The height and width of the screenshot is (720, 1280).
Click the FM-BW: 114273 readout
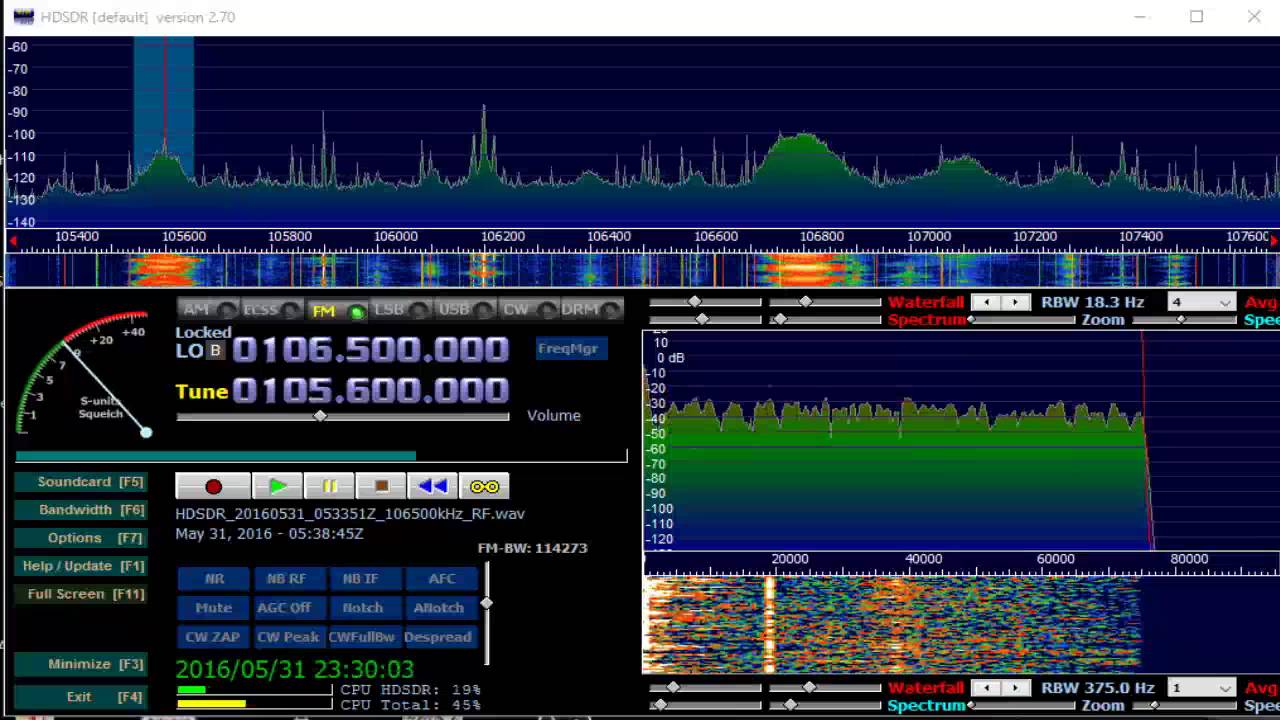tap(533, 548)
